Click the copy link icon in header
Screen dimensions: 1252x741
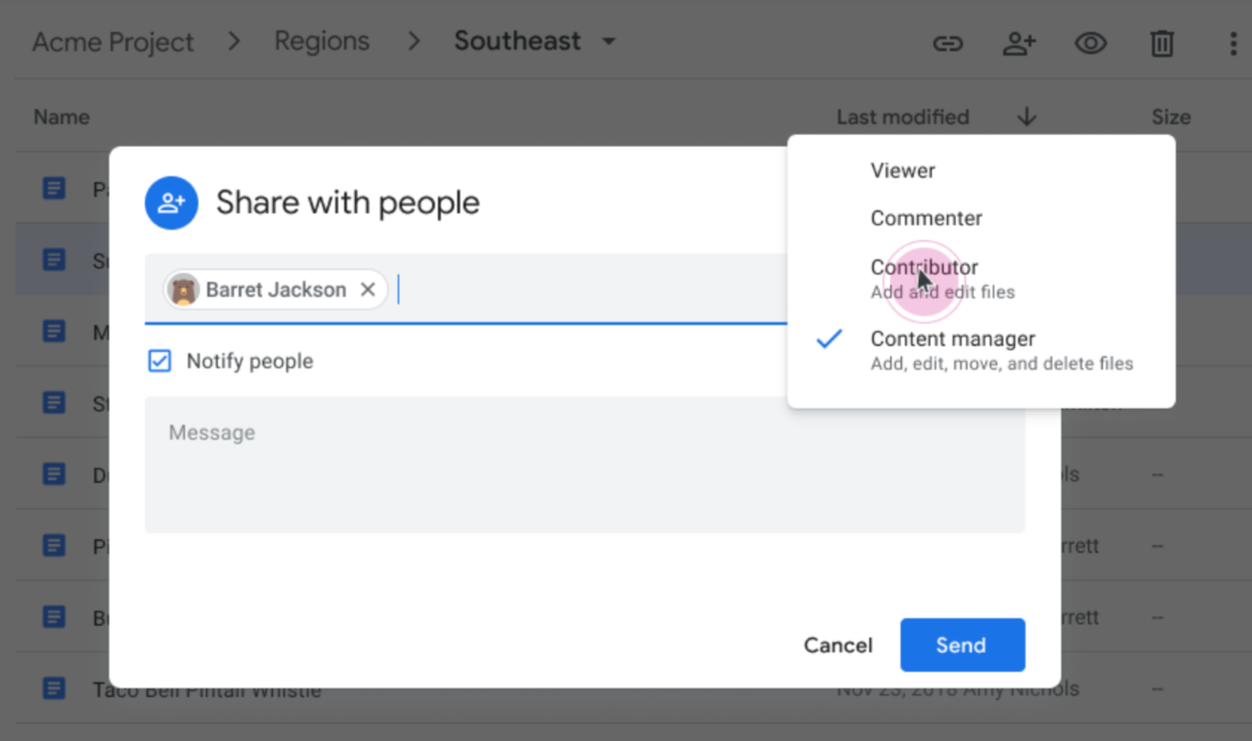[947, 43]
